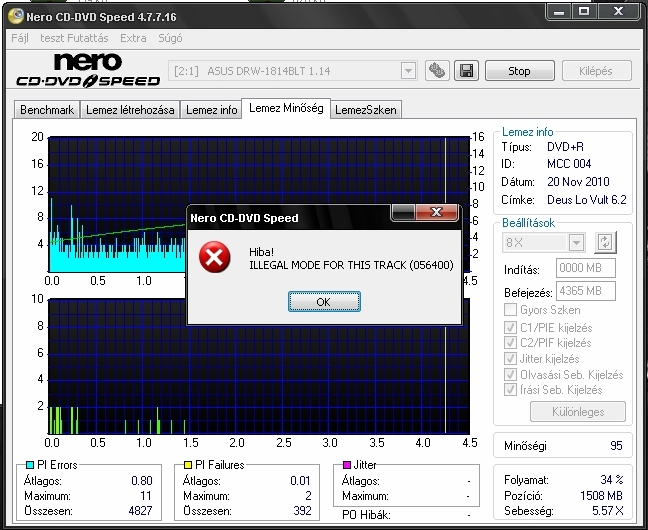Image resolution: width=648 pixels, height=530 pixels.
Task: Click the save floppy disk icon
Action: coord(466,71)
